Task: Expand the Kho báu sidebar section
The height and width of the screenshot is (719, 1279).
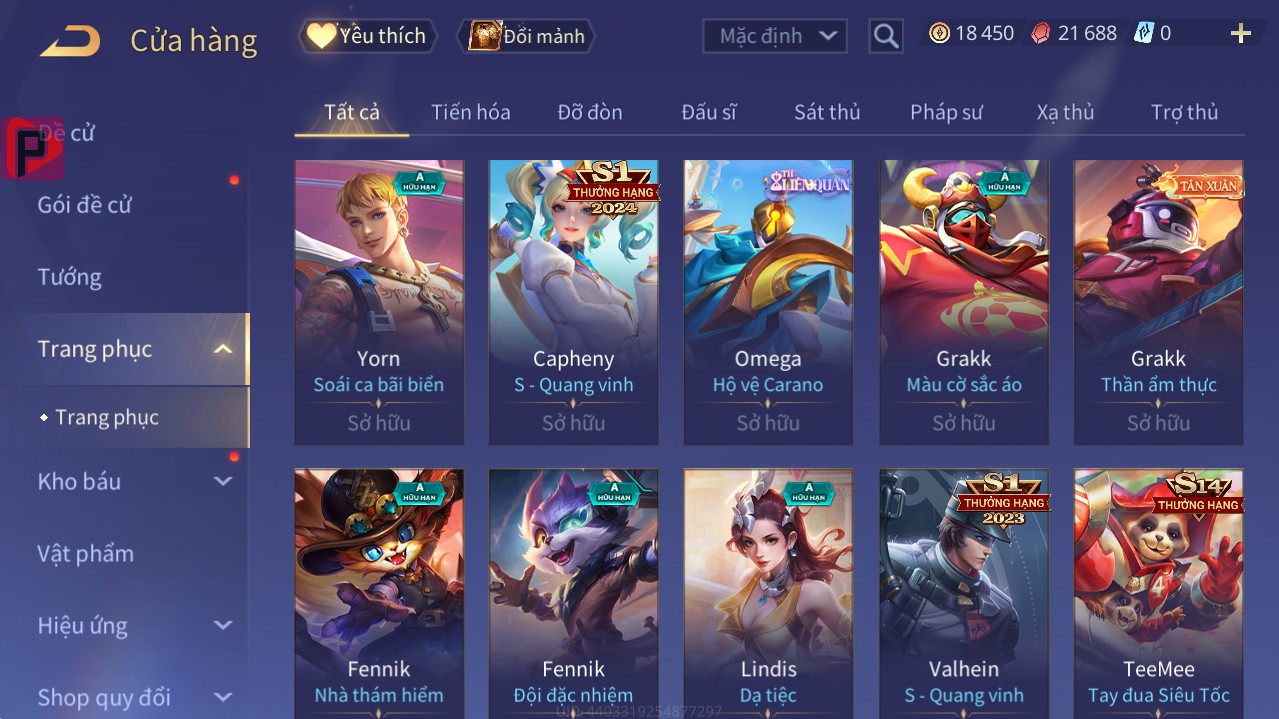Action: coord(223,481)
